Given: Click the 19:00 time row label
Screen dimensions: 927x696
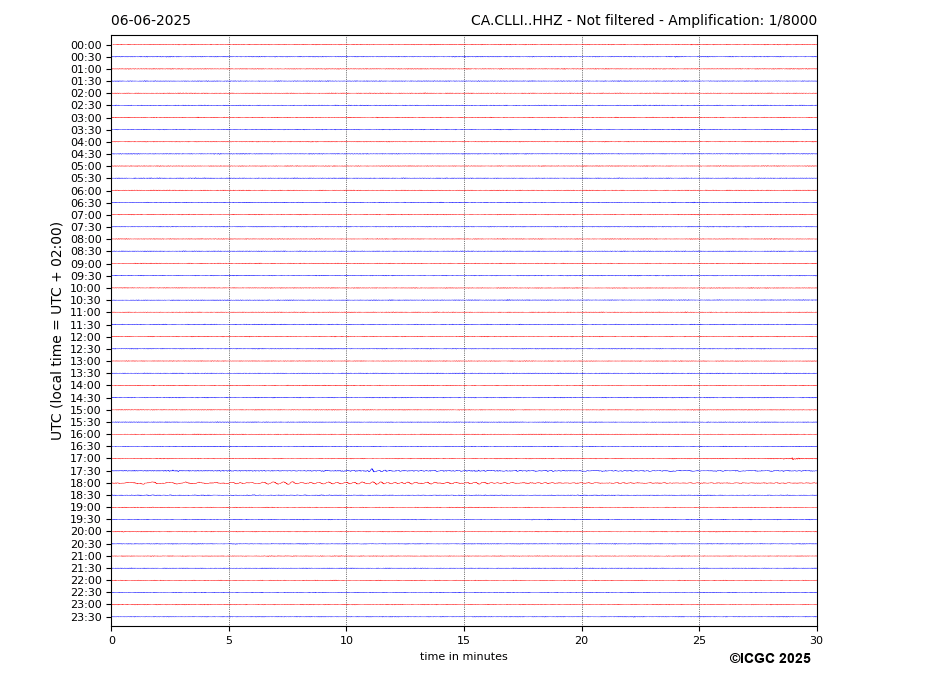Looking at the screenshot, I should pyautogui.click(x=86, y=507).
